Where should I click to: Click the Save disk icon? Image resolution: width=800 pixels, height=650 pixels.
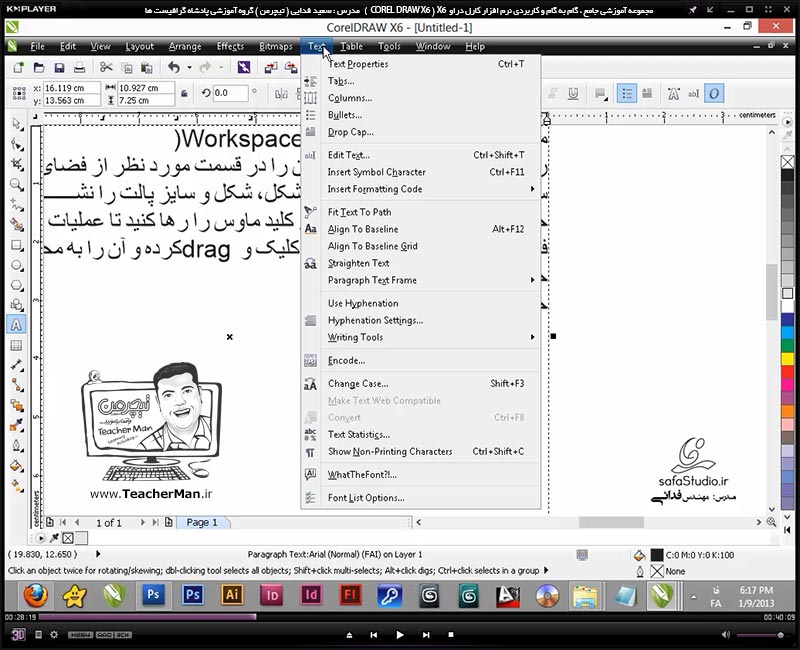click(59, 67)
